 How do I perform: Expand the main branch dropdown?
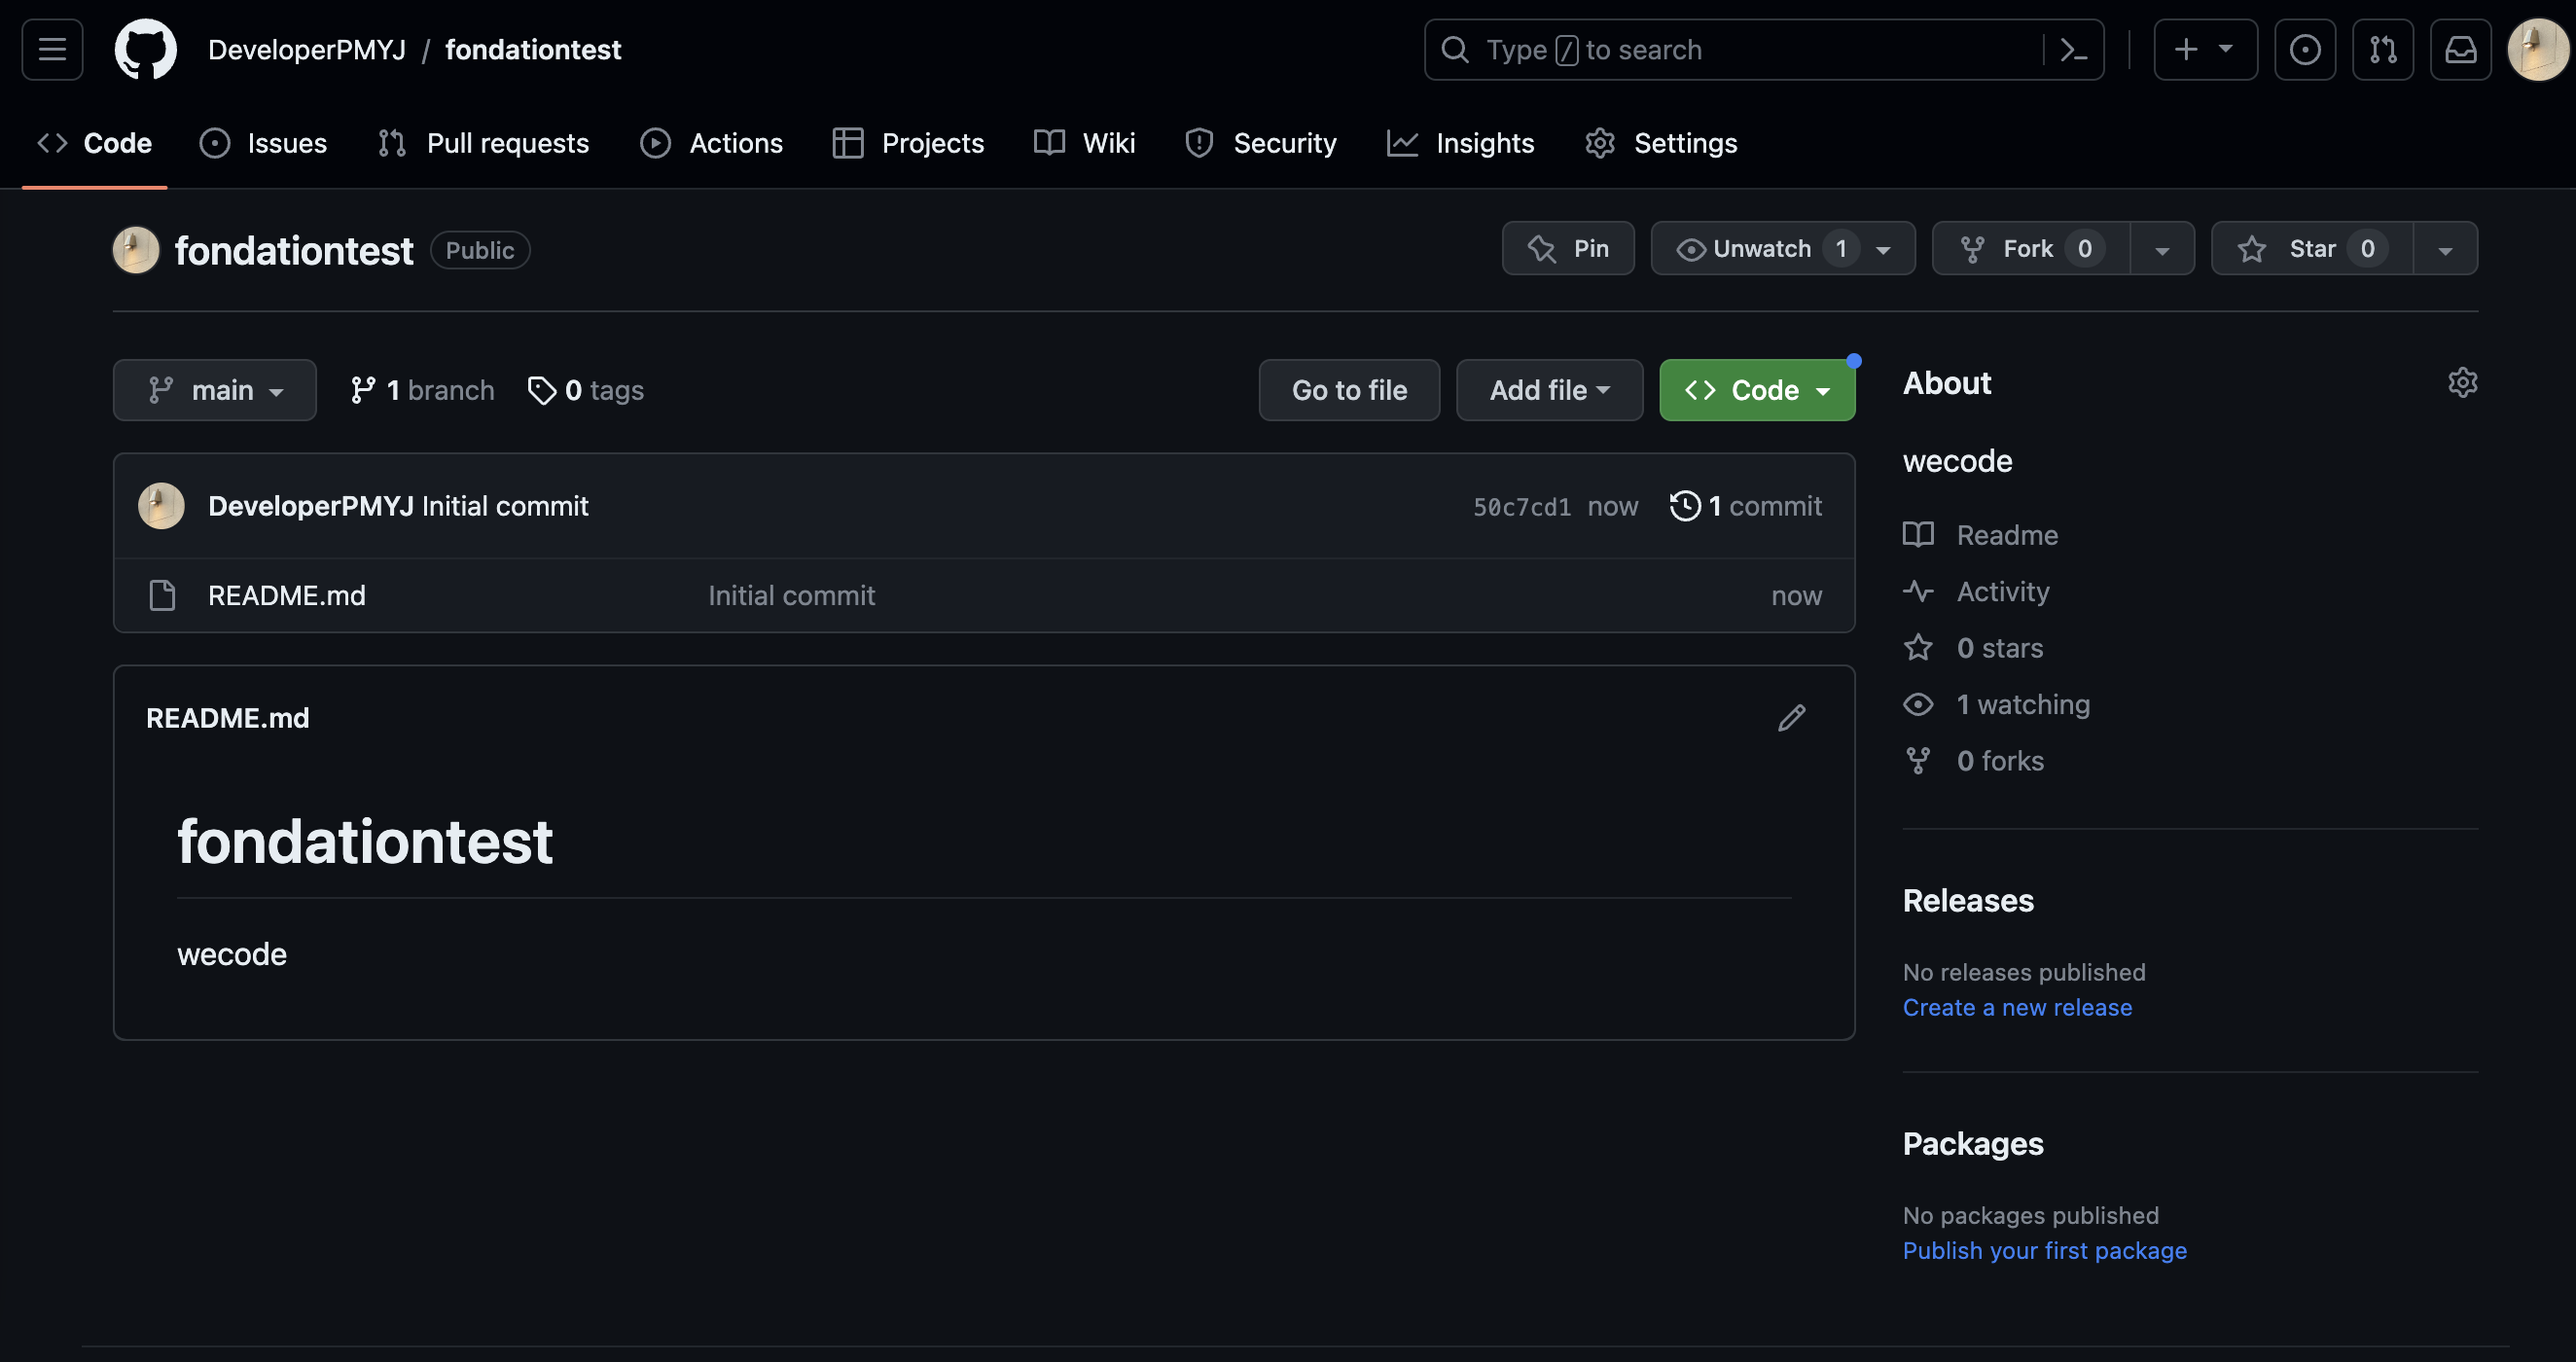click(215, 390)
